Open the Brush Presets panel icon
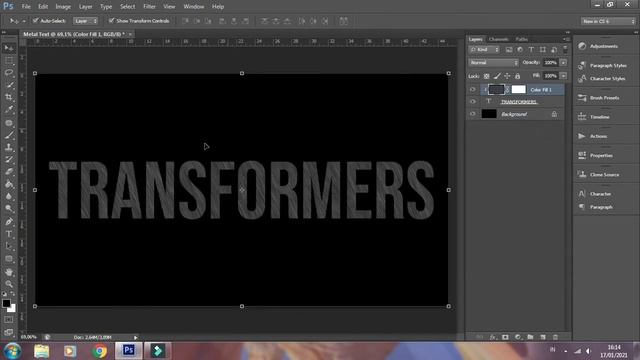The height and width of the screenshot is (360, 640). pyautogui.click(x=582, y=98)
